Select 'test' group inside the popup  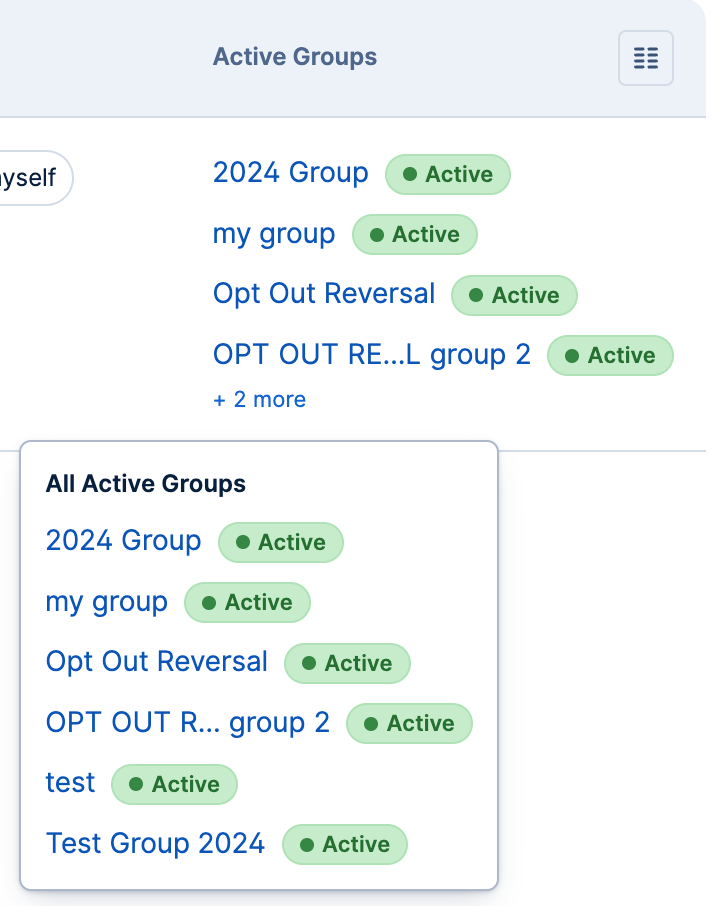pyautogui.click(x=69, y=783)
